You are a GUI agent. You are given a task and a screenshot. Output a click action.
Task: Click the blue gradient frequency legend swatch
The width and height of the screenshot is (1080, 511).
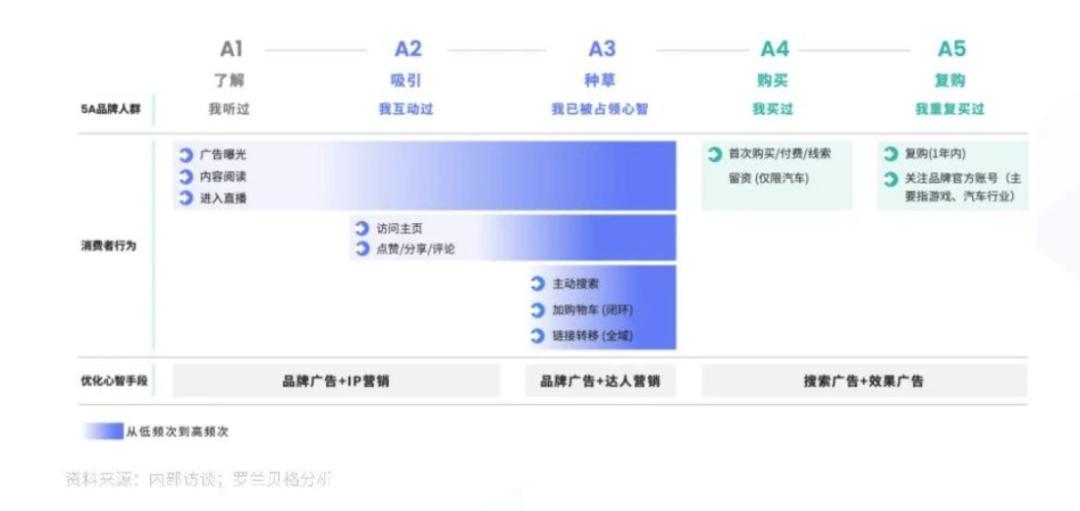click(x=102, y=432)
